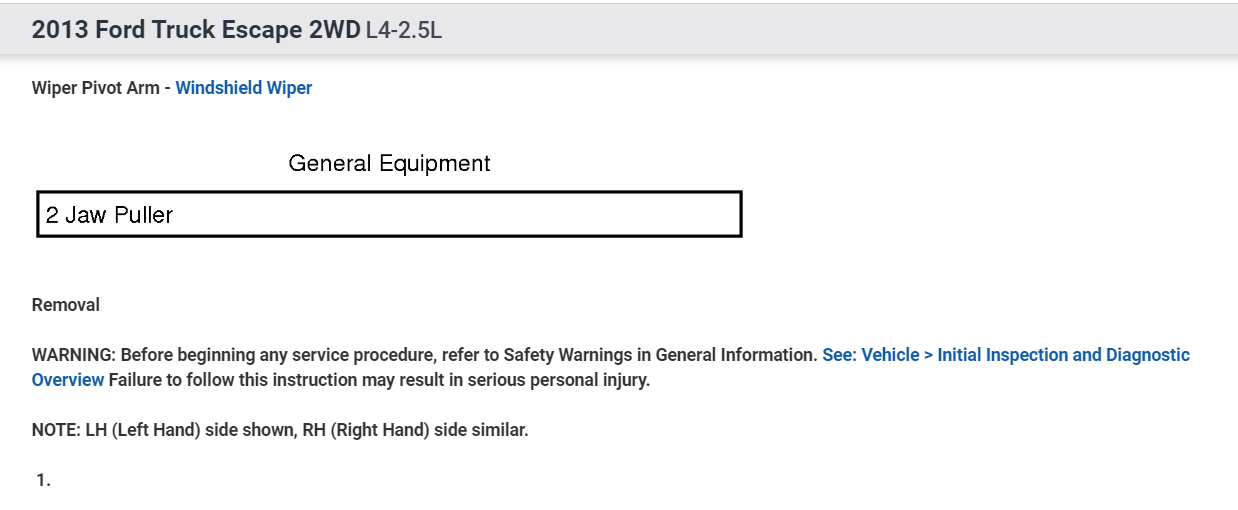Click the L4-2.5L engine label
The height and width of the screenshot is (510, 1238).
click(404, 31)
